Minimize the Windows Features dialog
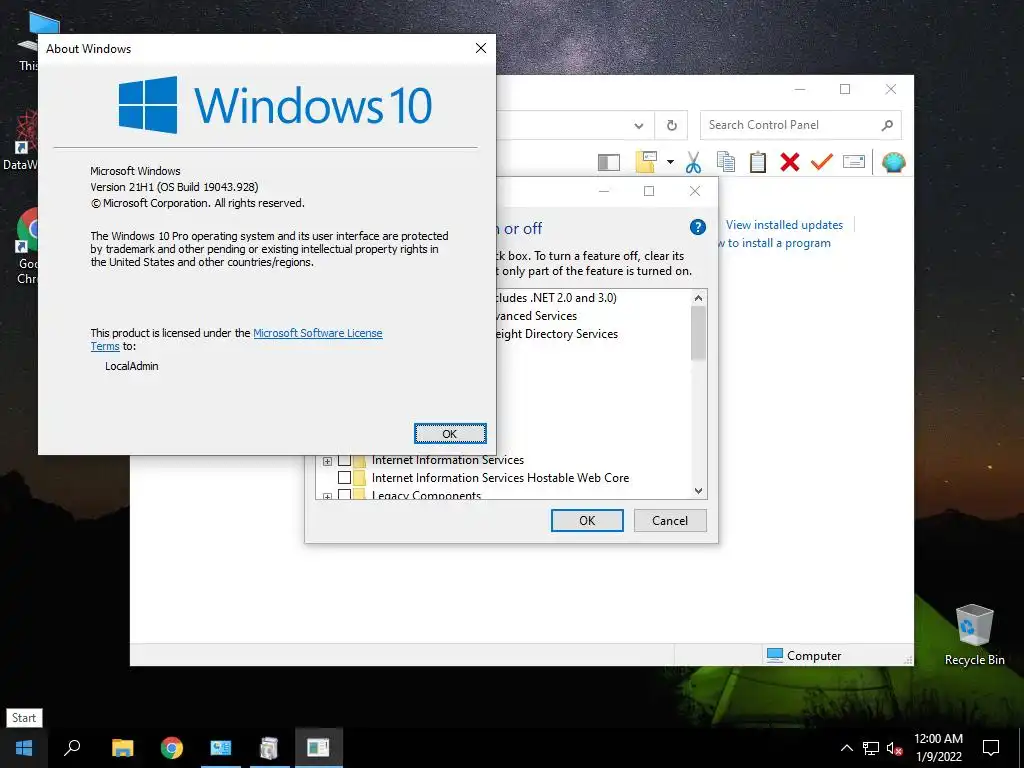Image resolution: width=1024 pixels, height=768 pixels. coord(604,191)
